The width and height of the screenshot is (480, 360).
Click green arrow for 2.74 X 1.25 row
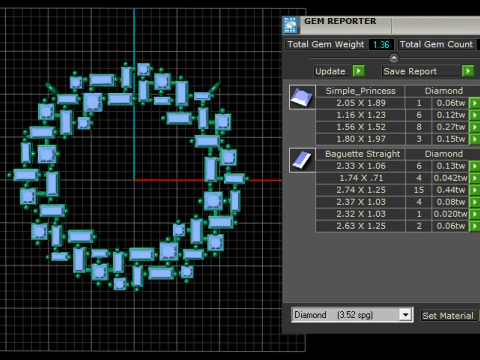(474, 190)
